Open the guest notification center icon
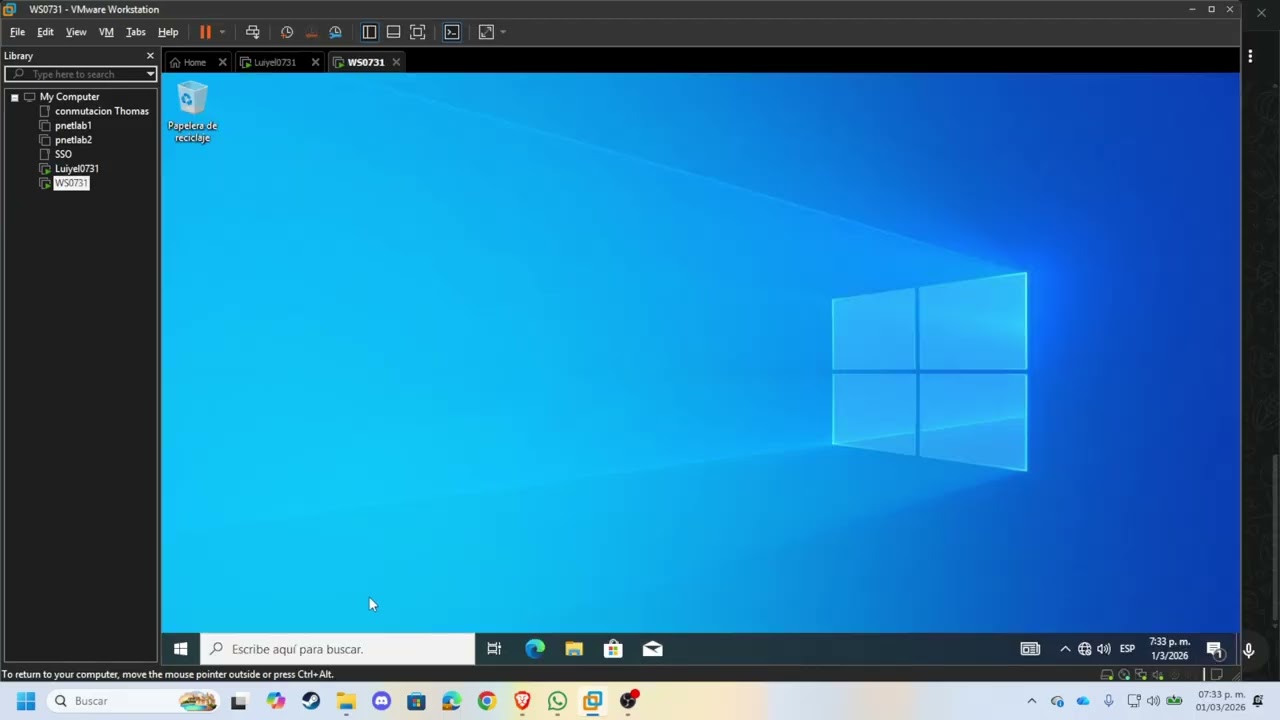The image size is (1280, 720). (x=1214, y=650)
